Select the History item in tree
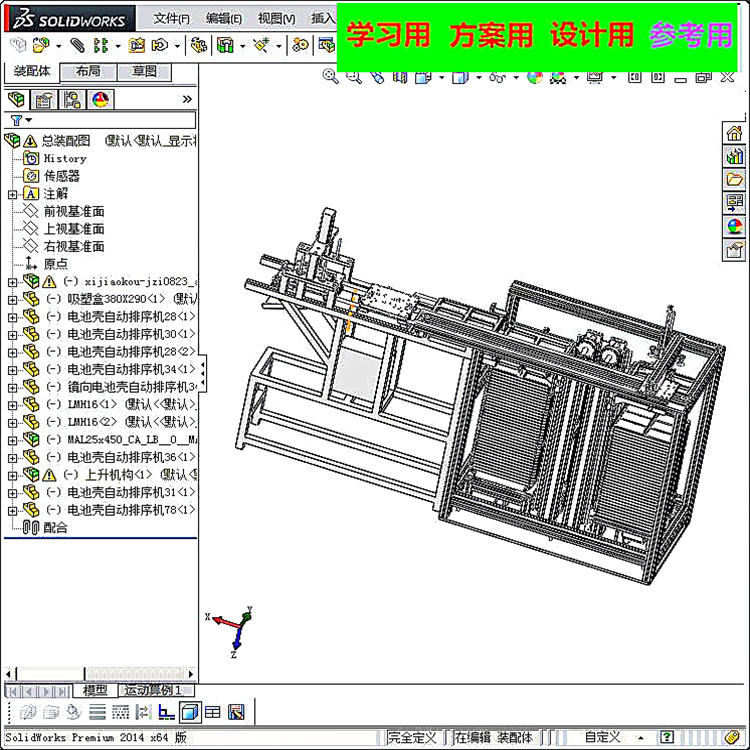 pos(65,158)
